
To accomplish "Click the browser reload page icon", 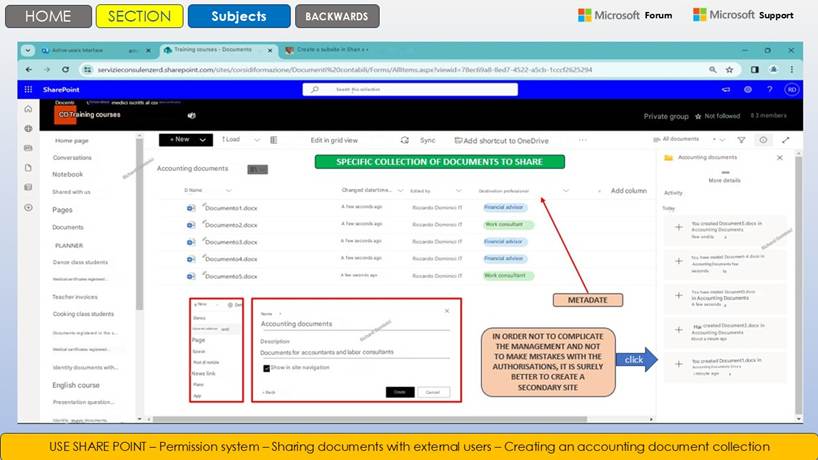I will [x=66, y=70].
